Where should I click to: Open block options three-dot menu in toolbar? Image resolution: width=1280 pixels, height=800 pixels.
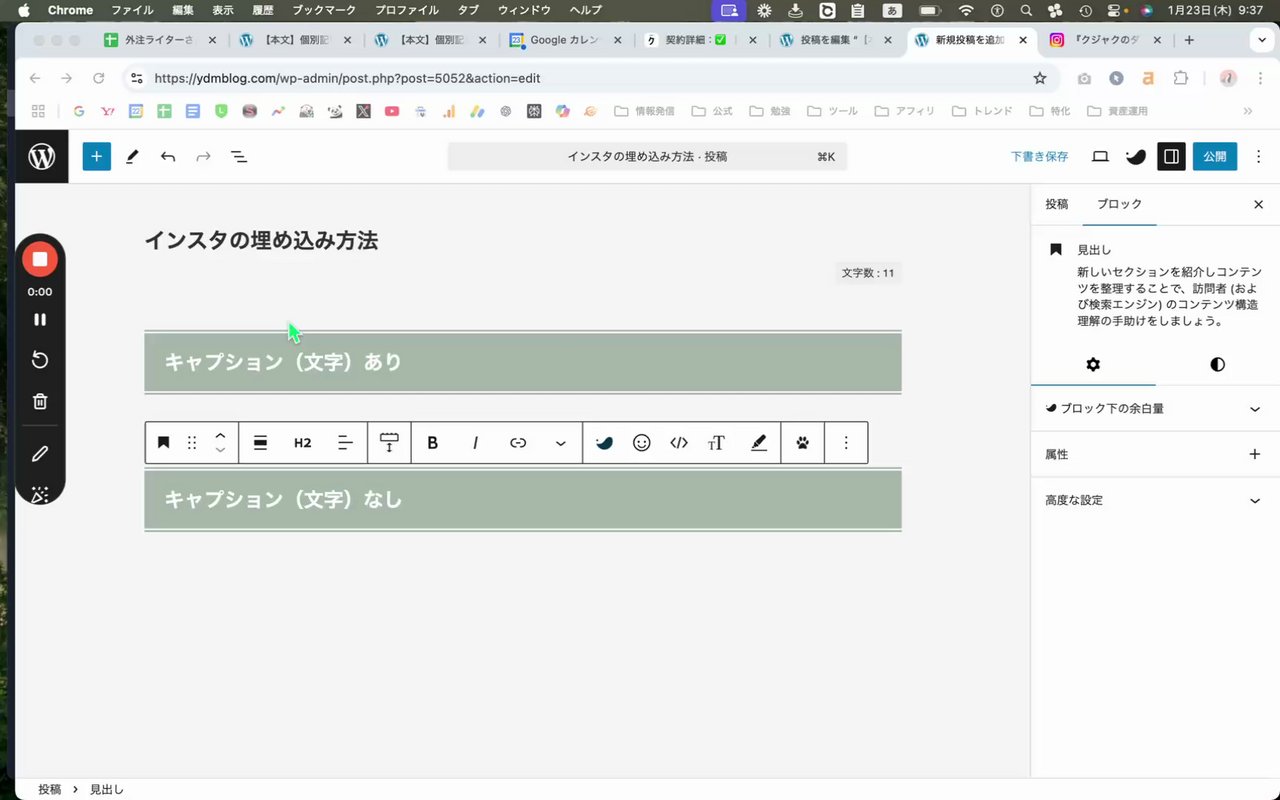point(846,442)
